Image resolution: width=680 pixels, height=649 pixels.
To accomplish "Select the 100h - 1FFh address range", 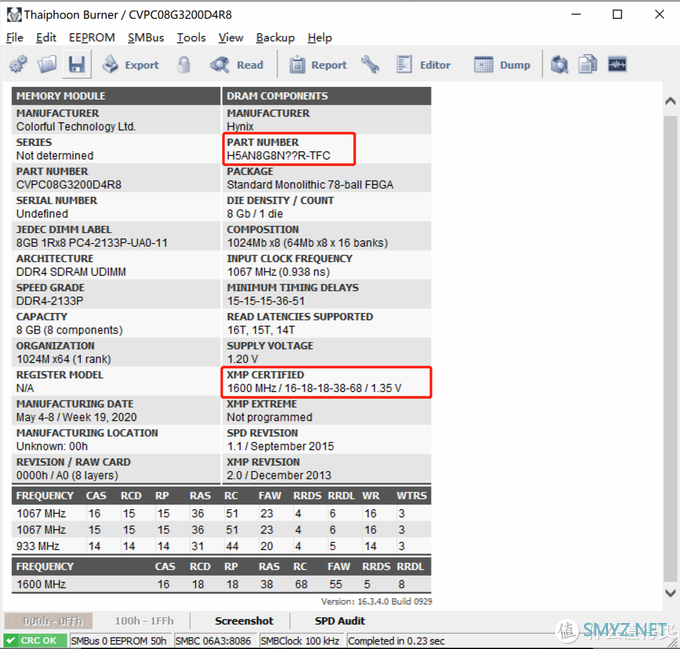I will [144, 621].
